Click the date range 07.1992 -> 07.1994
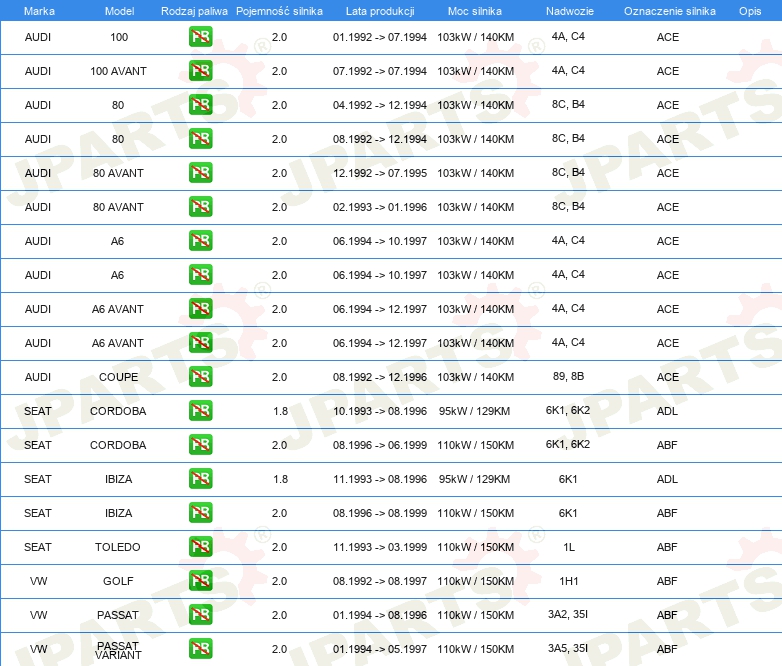 tap(380, 71)
